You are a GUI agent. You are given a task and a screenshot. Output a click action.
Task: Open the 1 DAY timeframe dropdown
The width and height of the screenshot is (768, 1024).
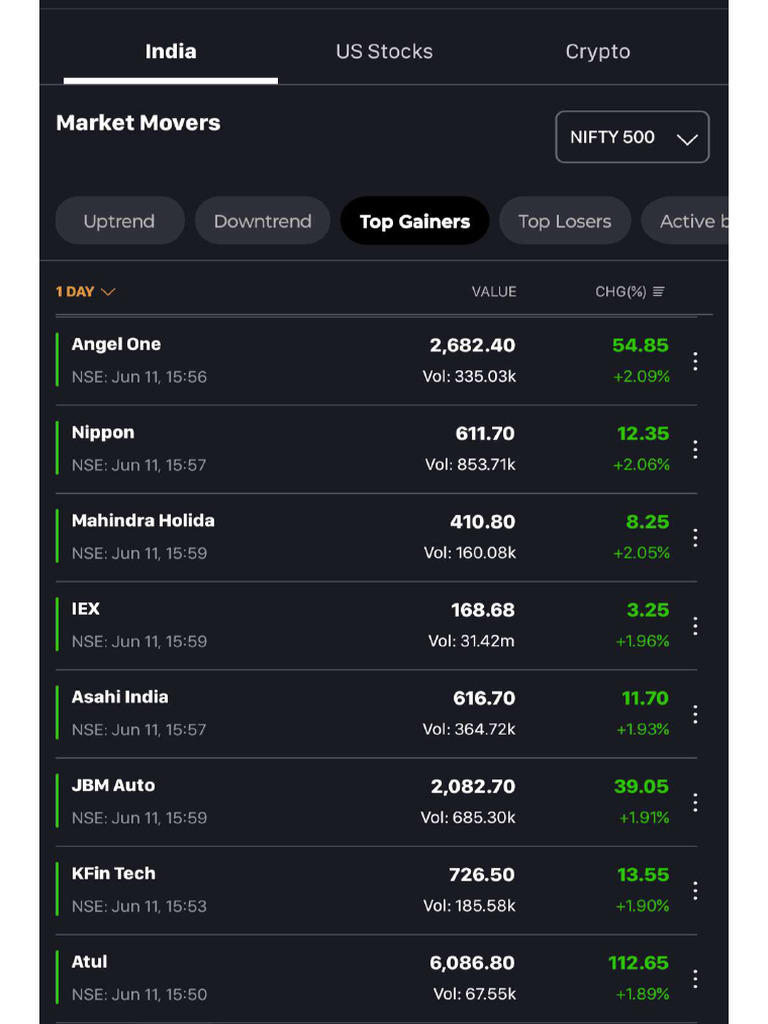coord(85,292)
